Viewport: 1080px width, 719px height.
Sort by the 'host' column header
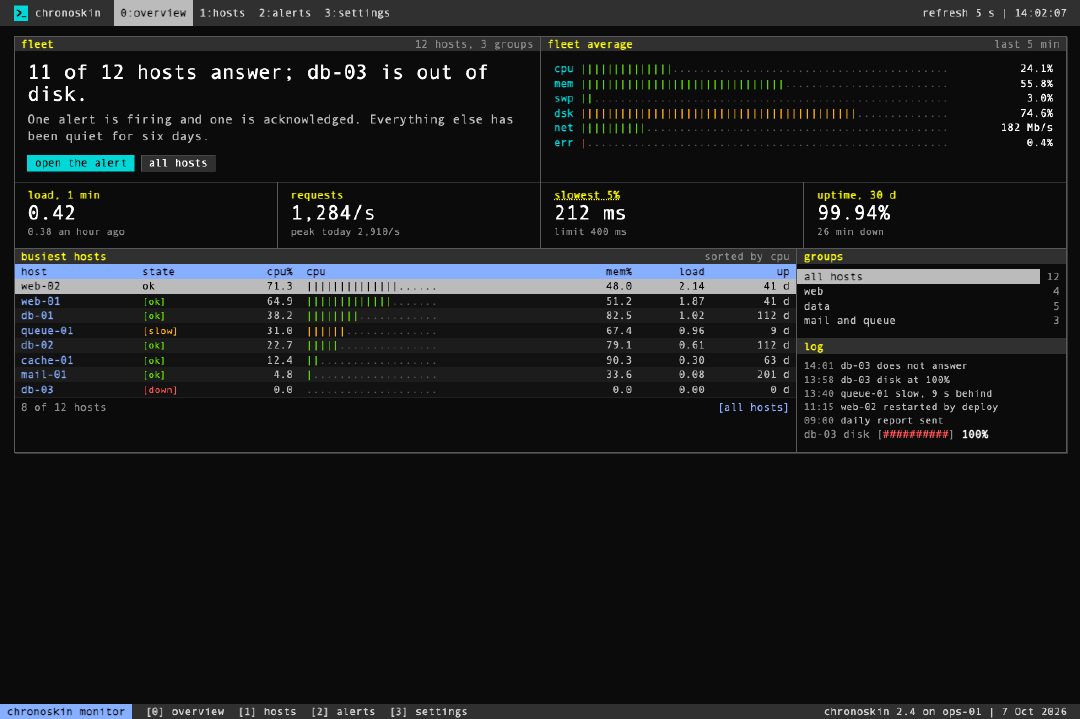[34, 272]
